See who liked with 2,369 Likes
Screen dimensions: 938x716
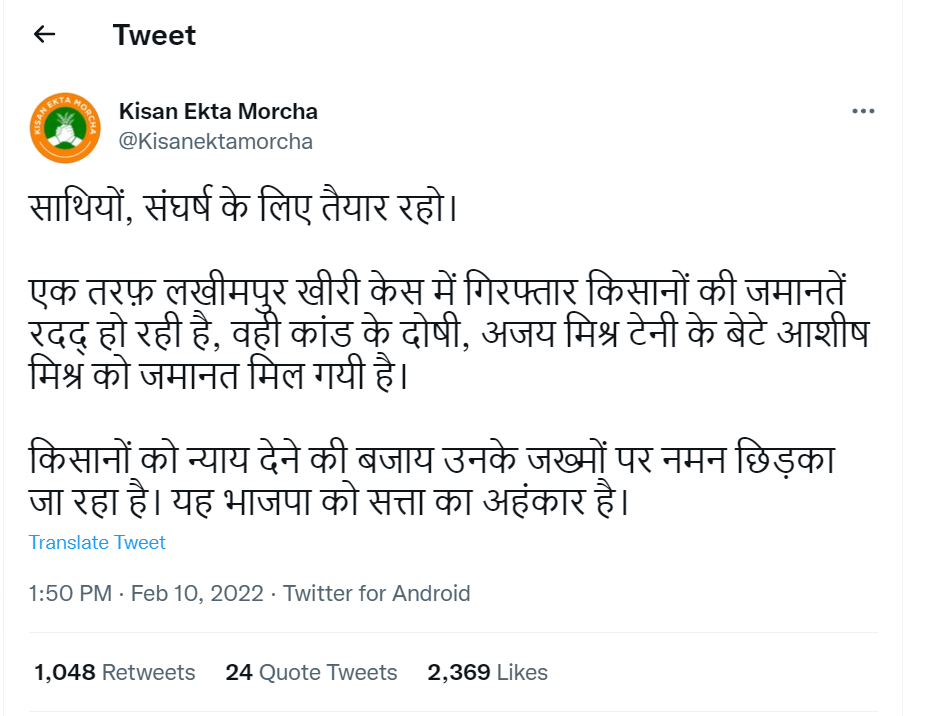click(487, 673)
